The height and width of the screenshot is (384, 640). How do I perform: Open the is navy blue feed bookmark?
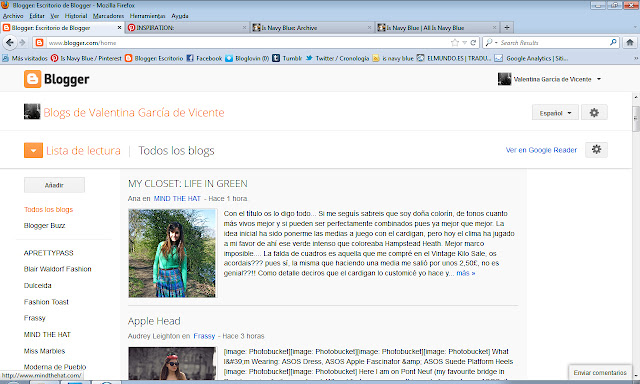tap(393, 58)
